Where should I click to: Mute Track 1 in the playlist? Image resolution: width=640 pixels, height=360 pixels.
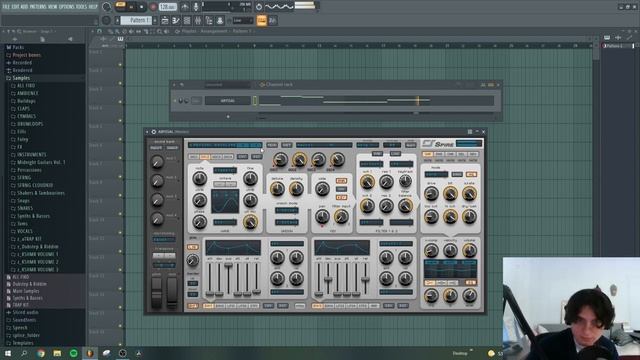[120, 64]
